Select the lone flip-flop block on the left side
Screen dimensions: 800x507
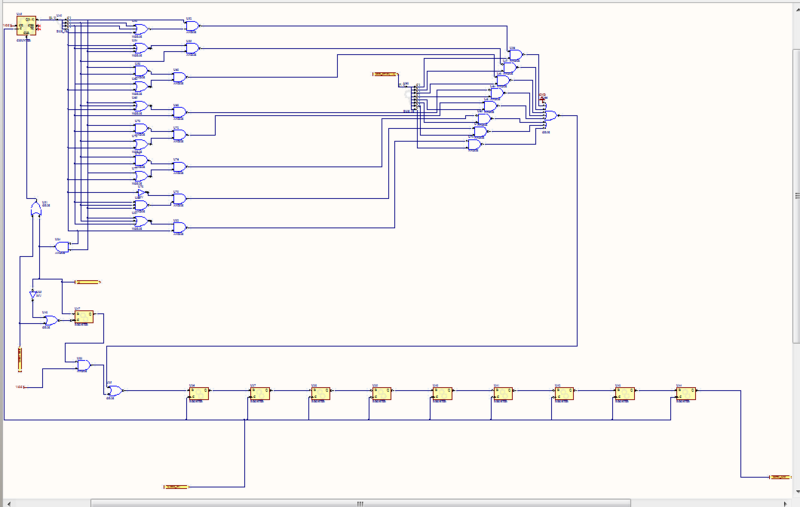pyautogui.click(x=84, y=317)
